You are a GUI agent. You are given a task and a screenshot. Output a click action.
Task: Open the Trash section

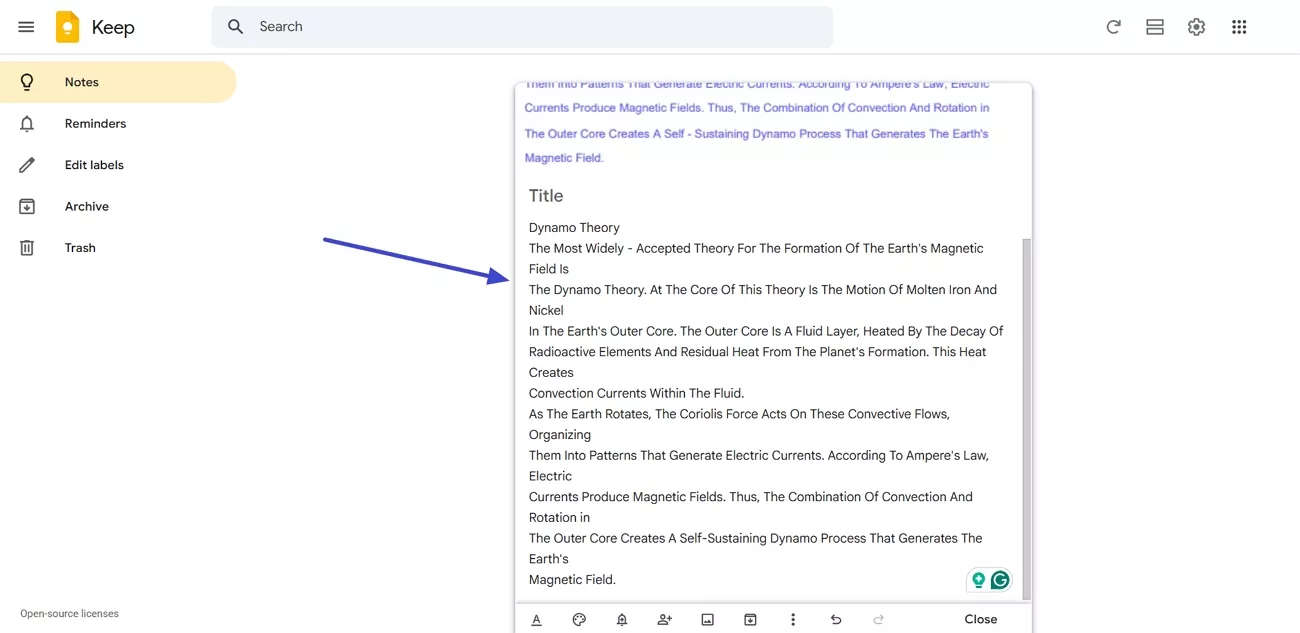coord(79,247)
